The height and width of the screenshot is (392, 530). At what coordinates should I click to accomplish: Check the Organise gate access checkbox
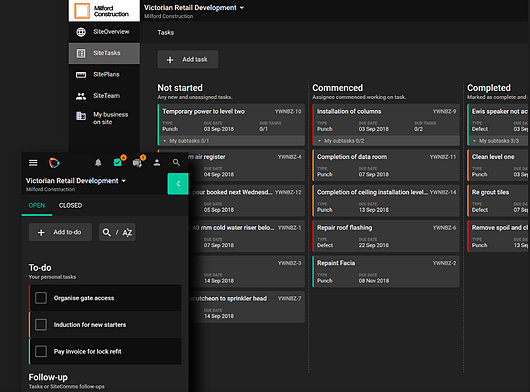tap(41, 298)
